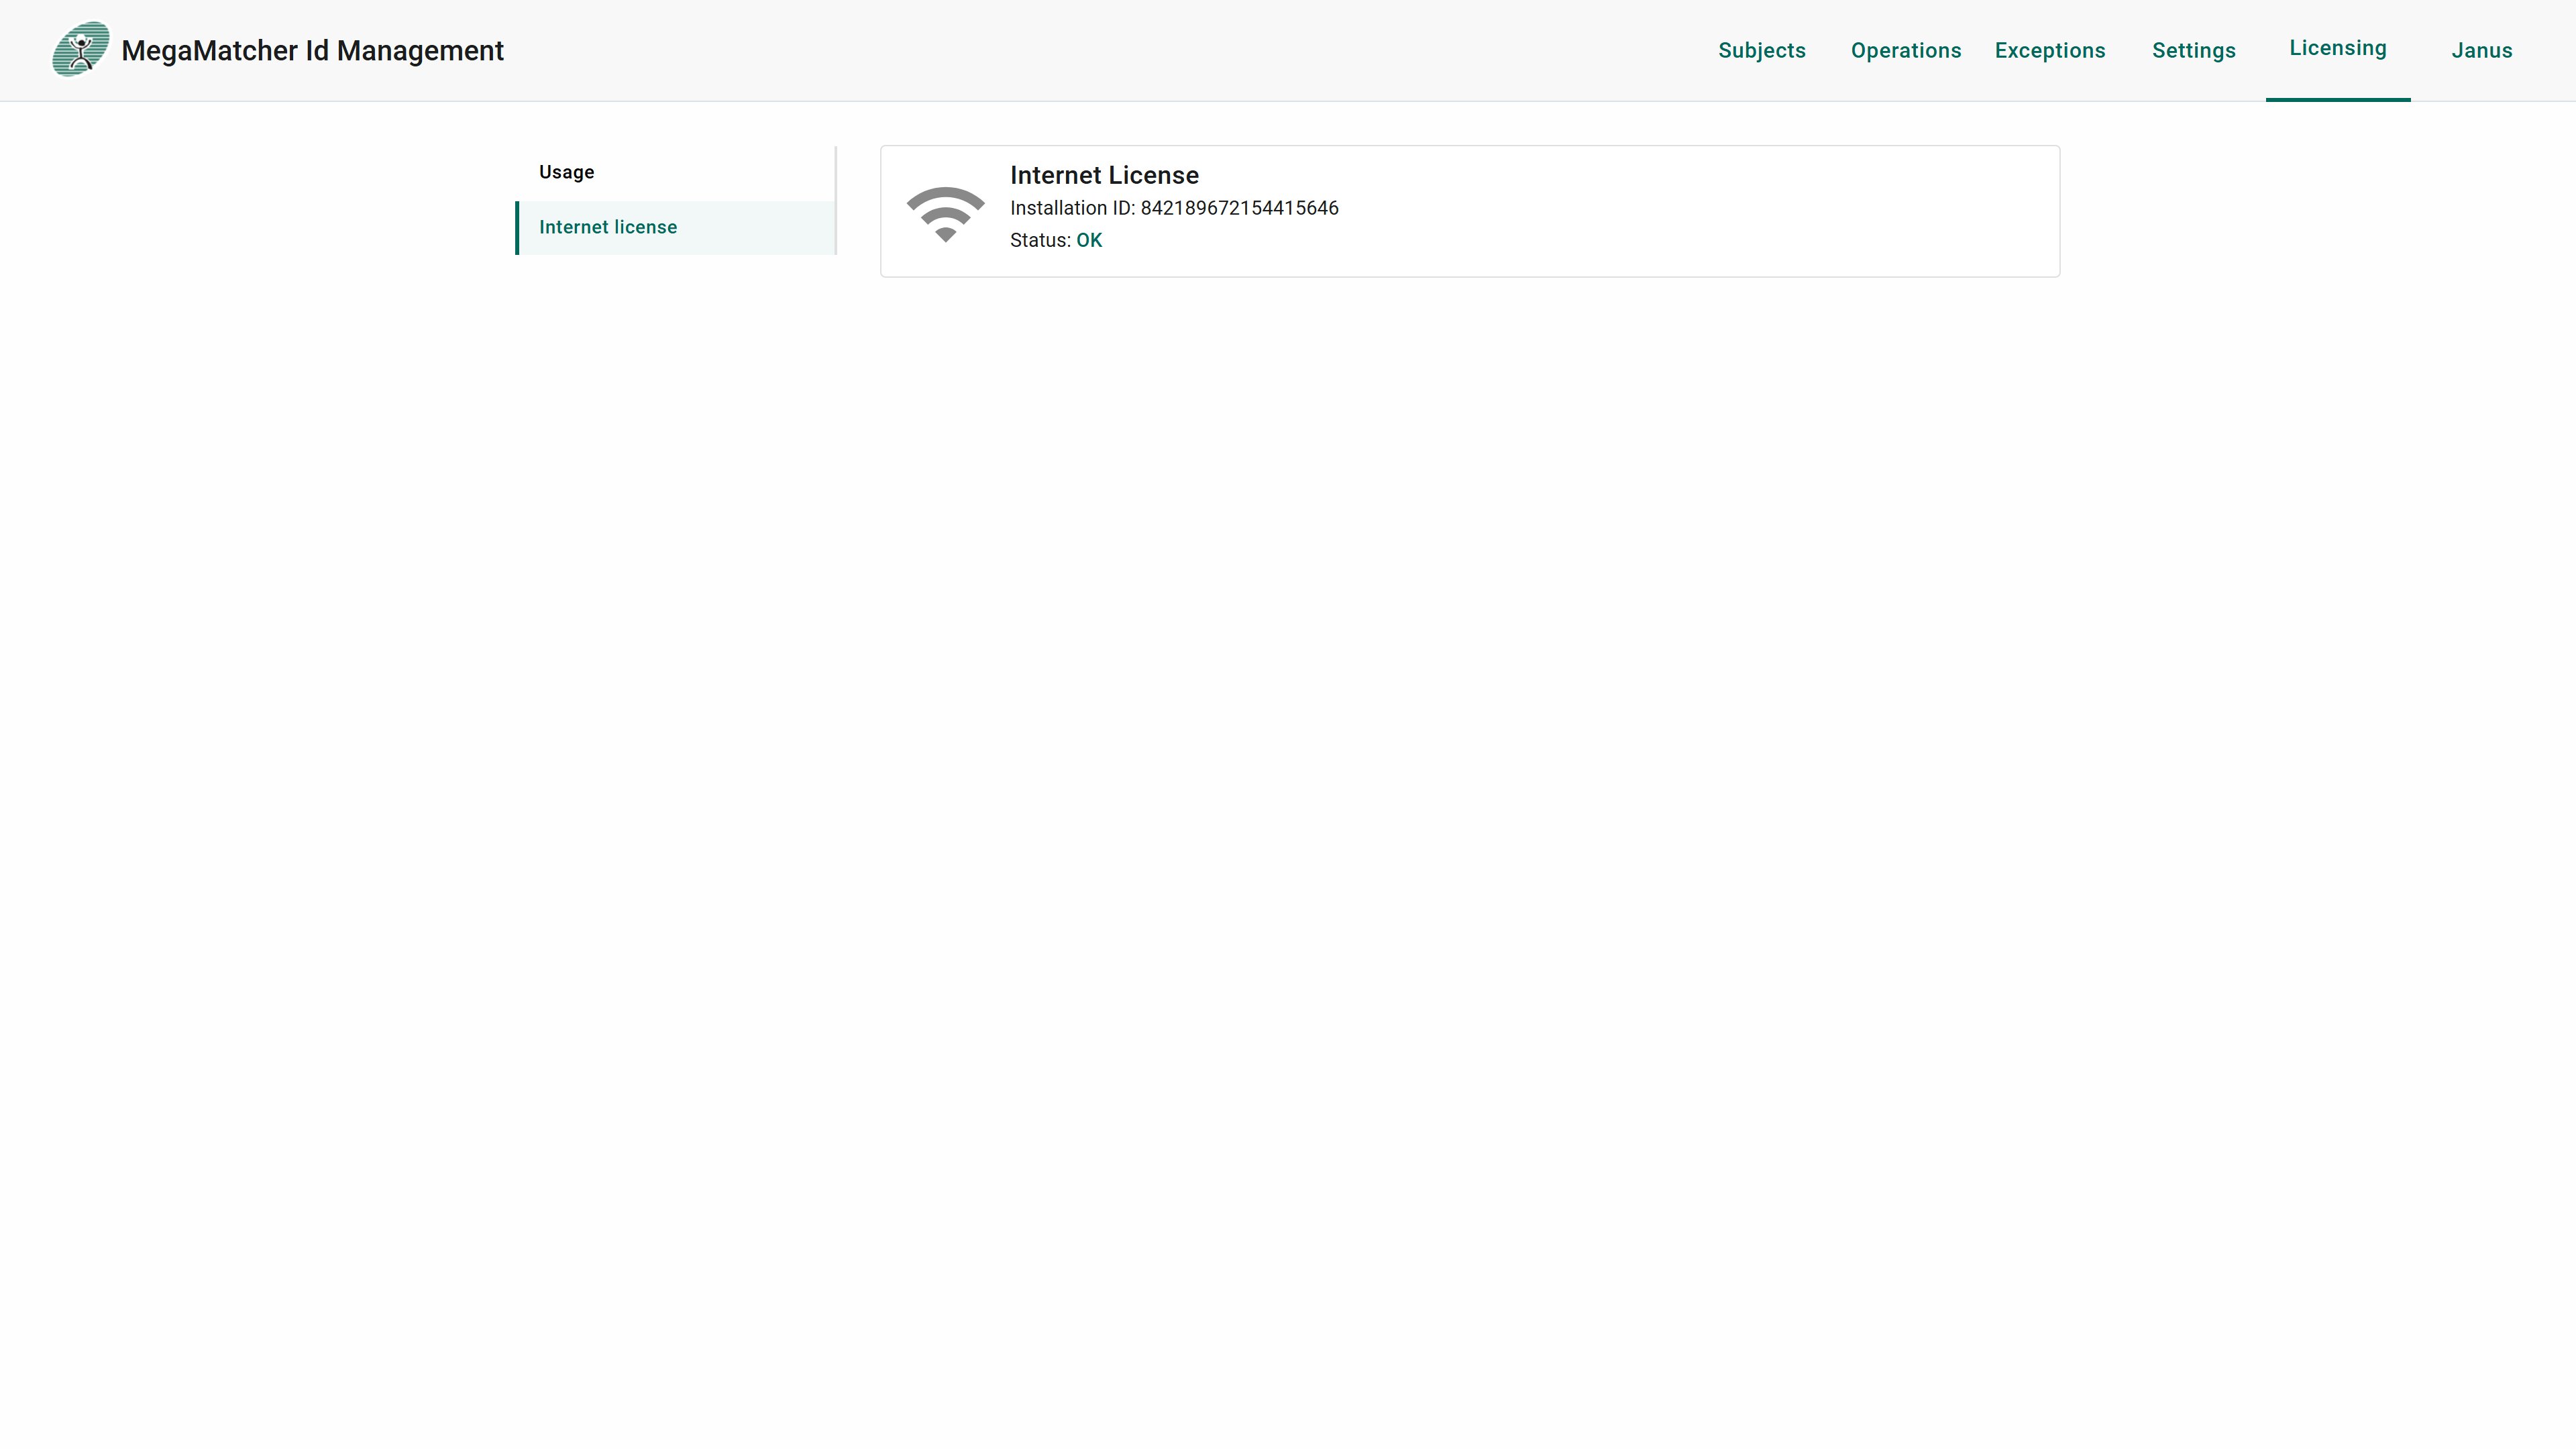Image resolution: width=2576 pixels, height=1449 pixels.
Task: Go to the Operations tab
Action: [1906, 50]
